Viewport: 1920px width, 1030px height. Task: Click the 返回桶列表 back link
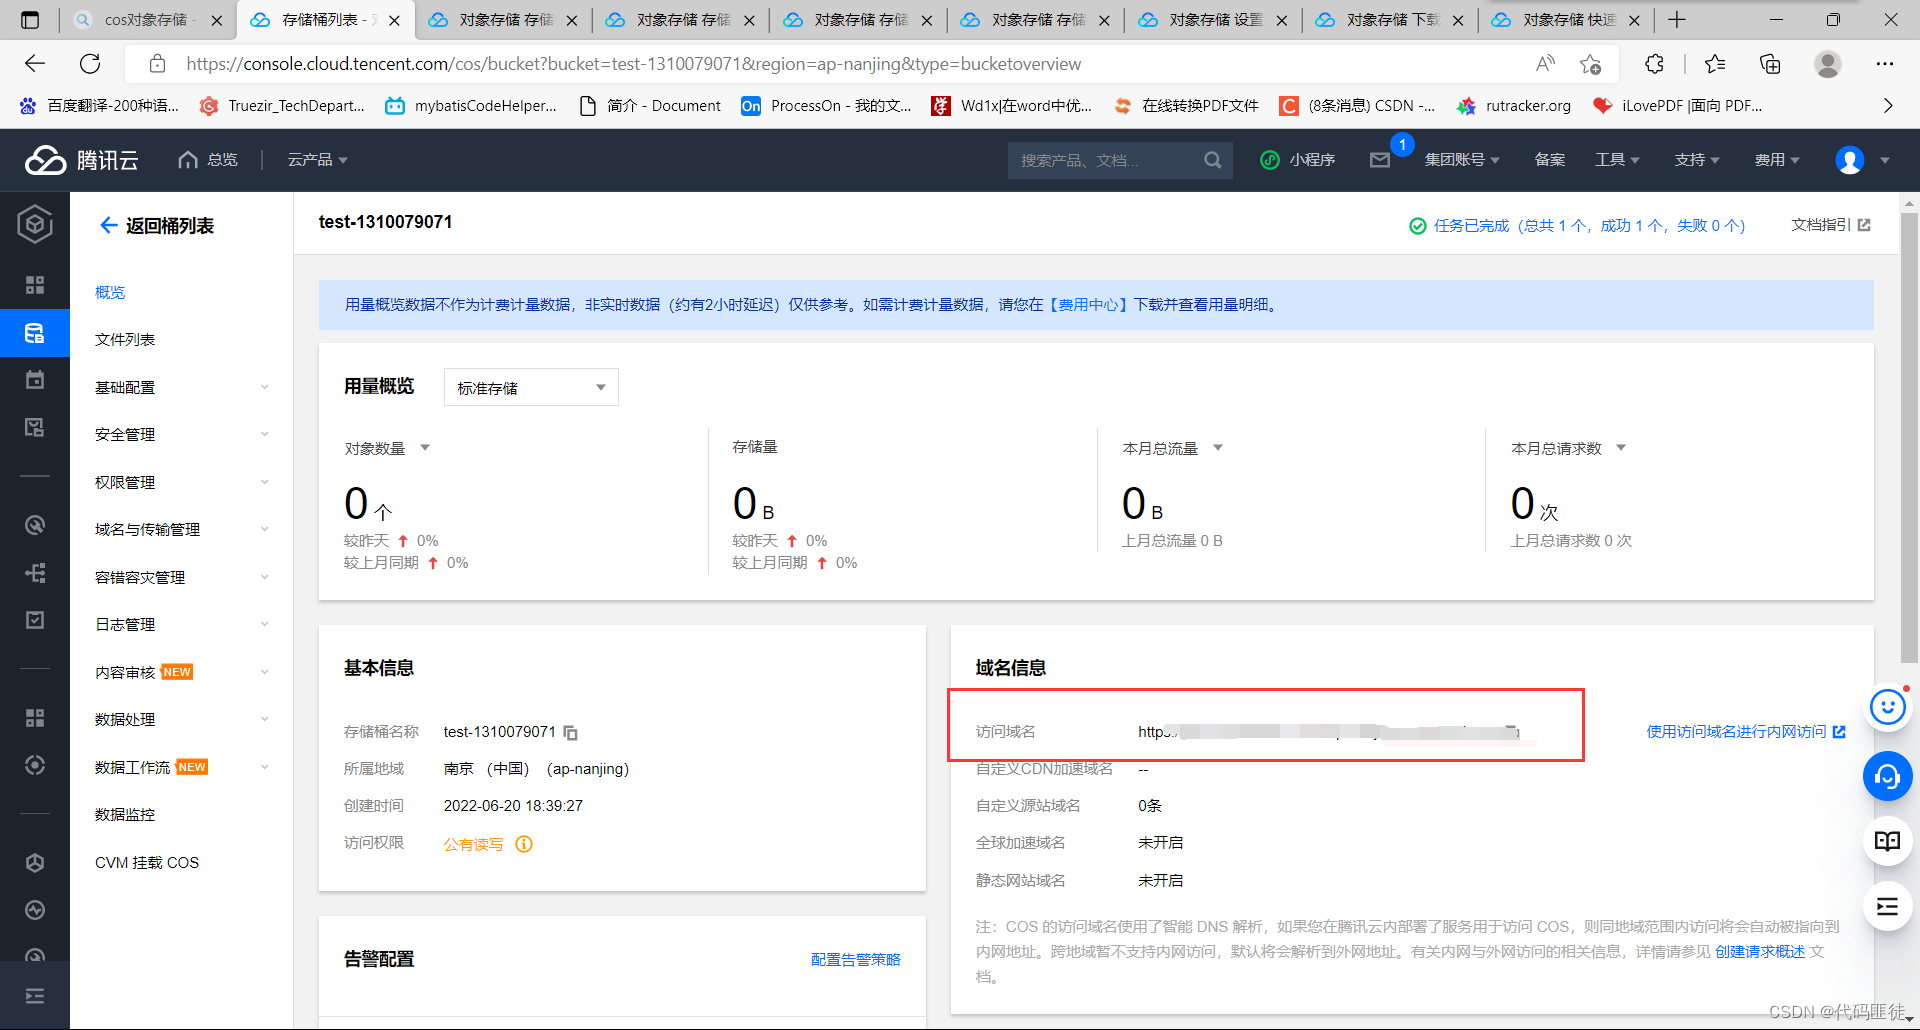pos(155,225)
